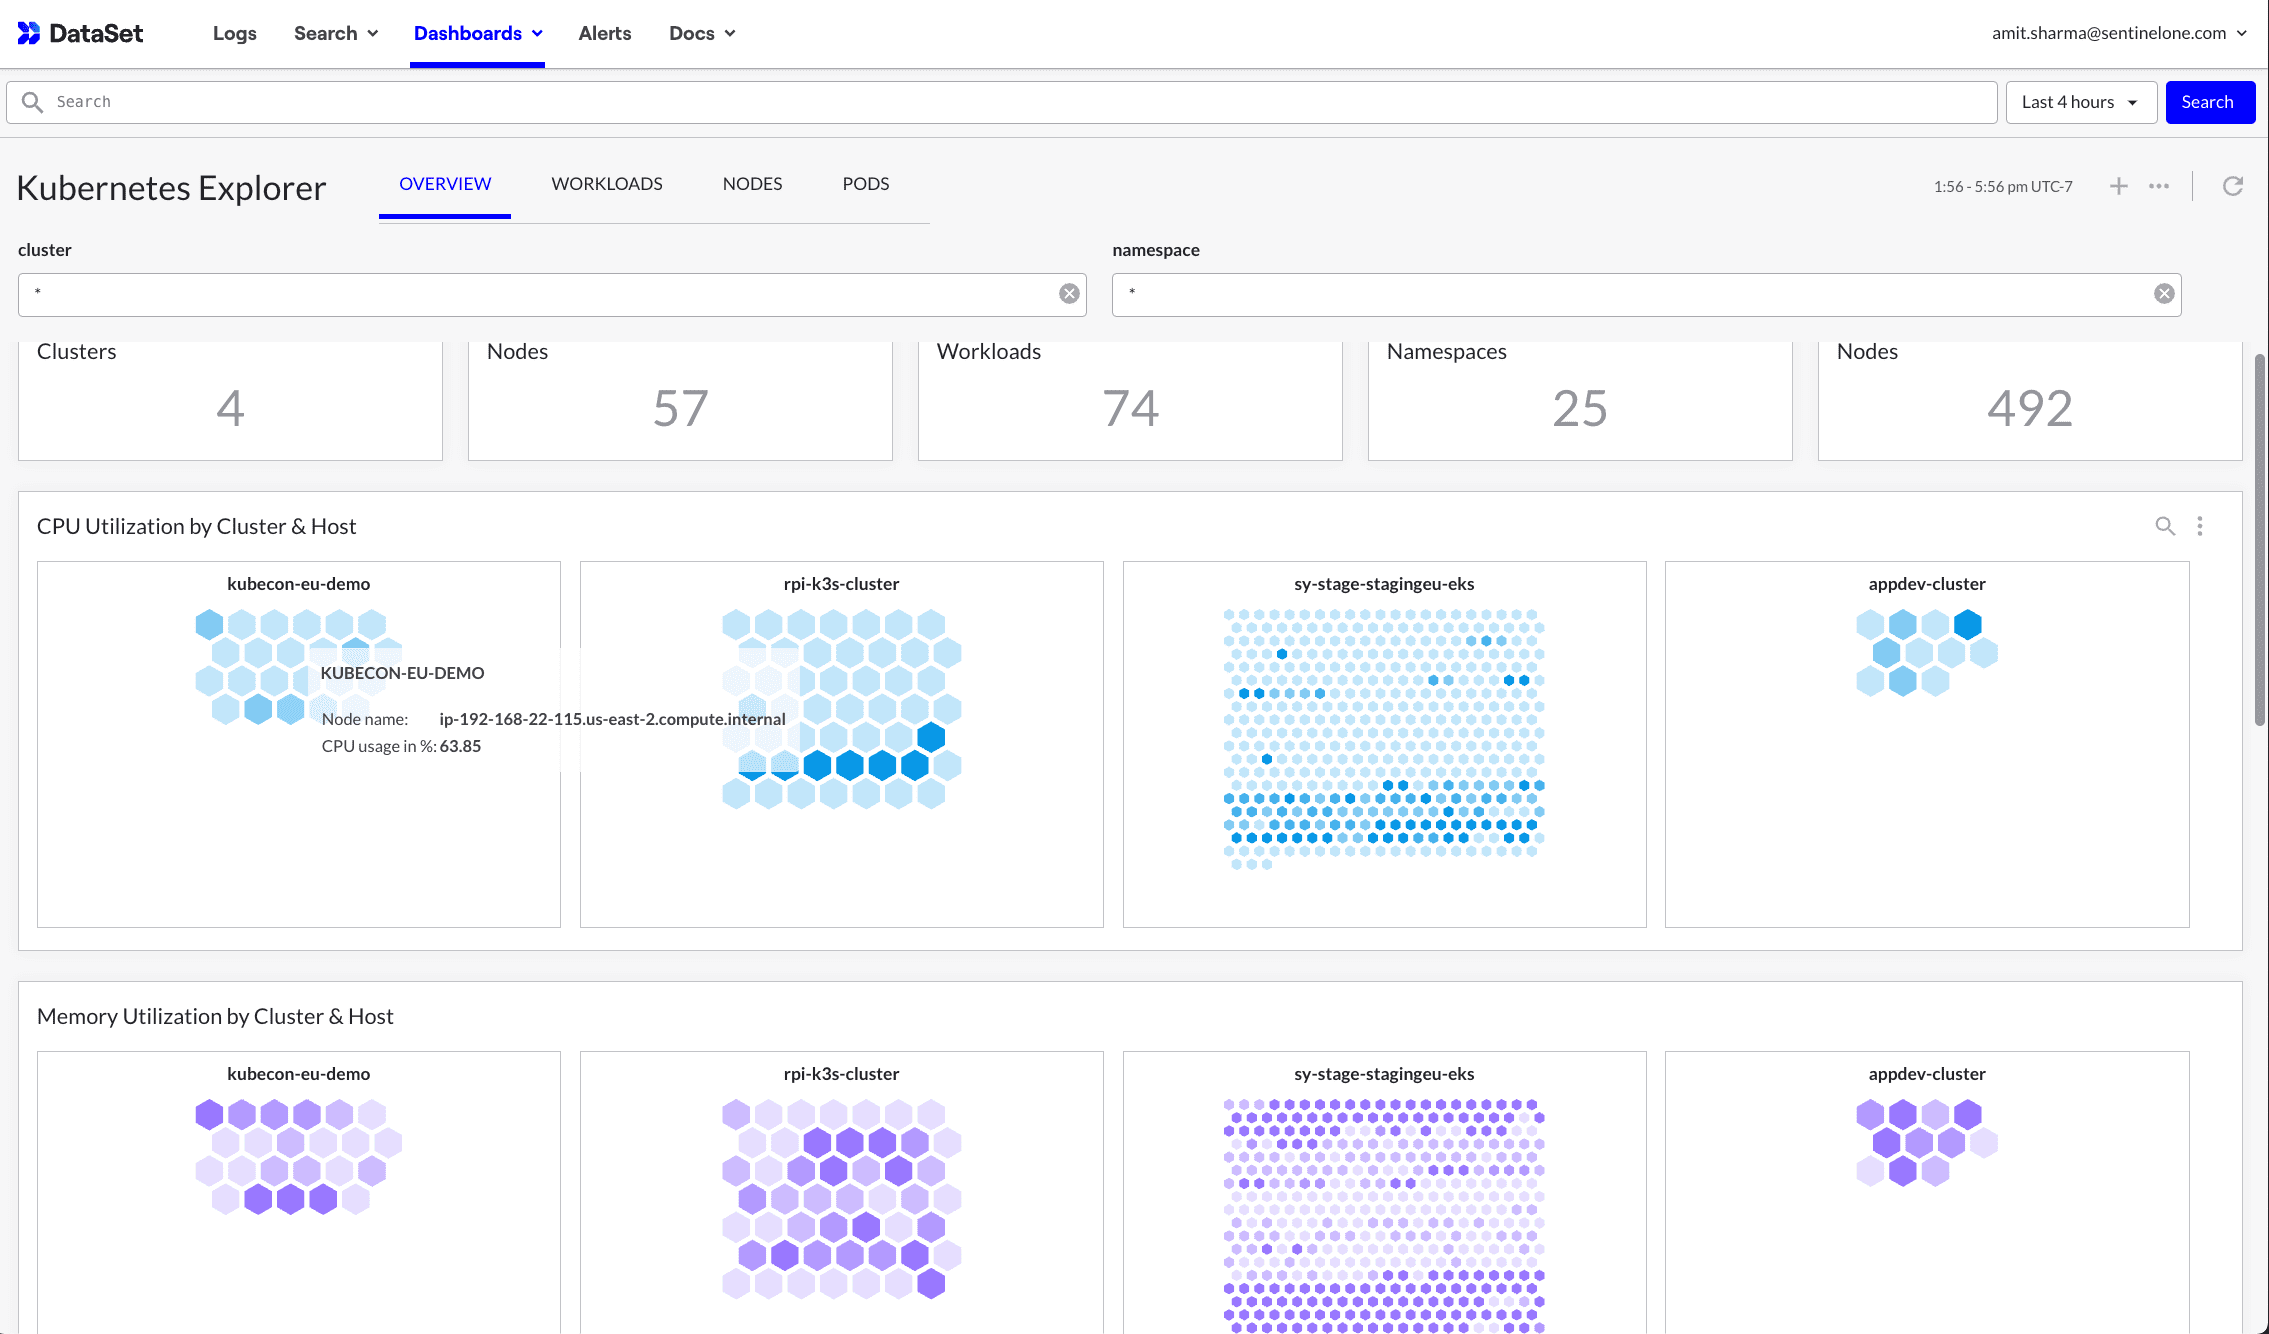Image resolution: width=2269 pixels, height=1334 pixels.
Task: Click top-left hexagon in rpi-k3s-cluster CPU map
Action: coord(736,625)
